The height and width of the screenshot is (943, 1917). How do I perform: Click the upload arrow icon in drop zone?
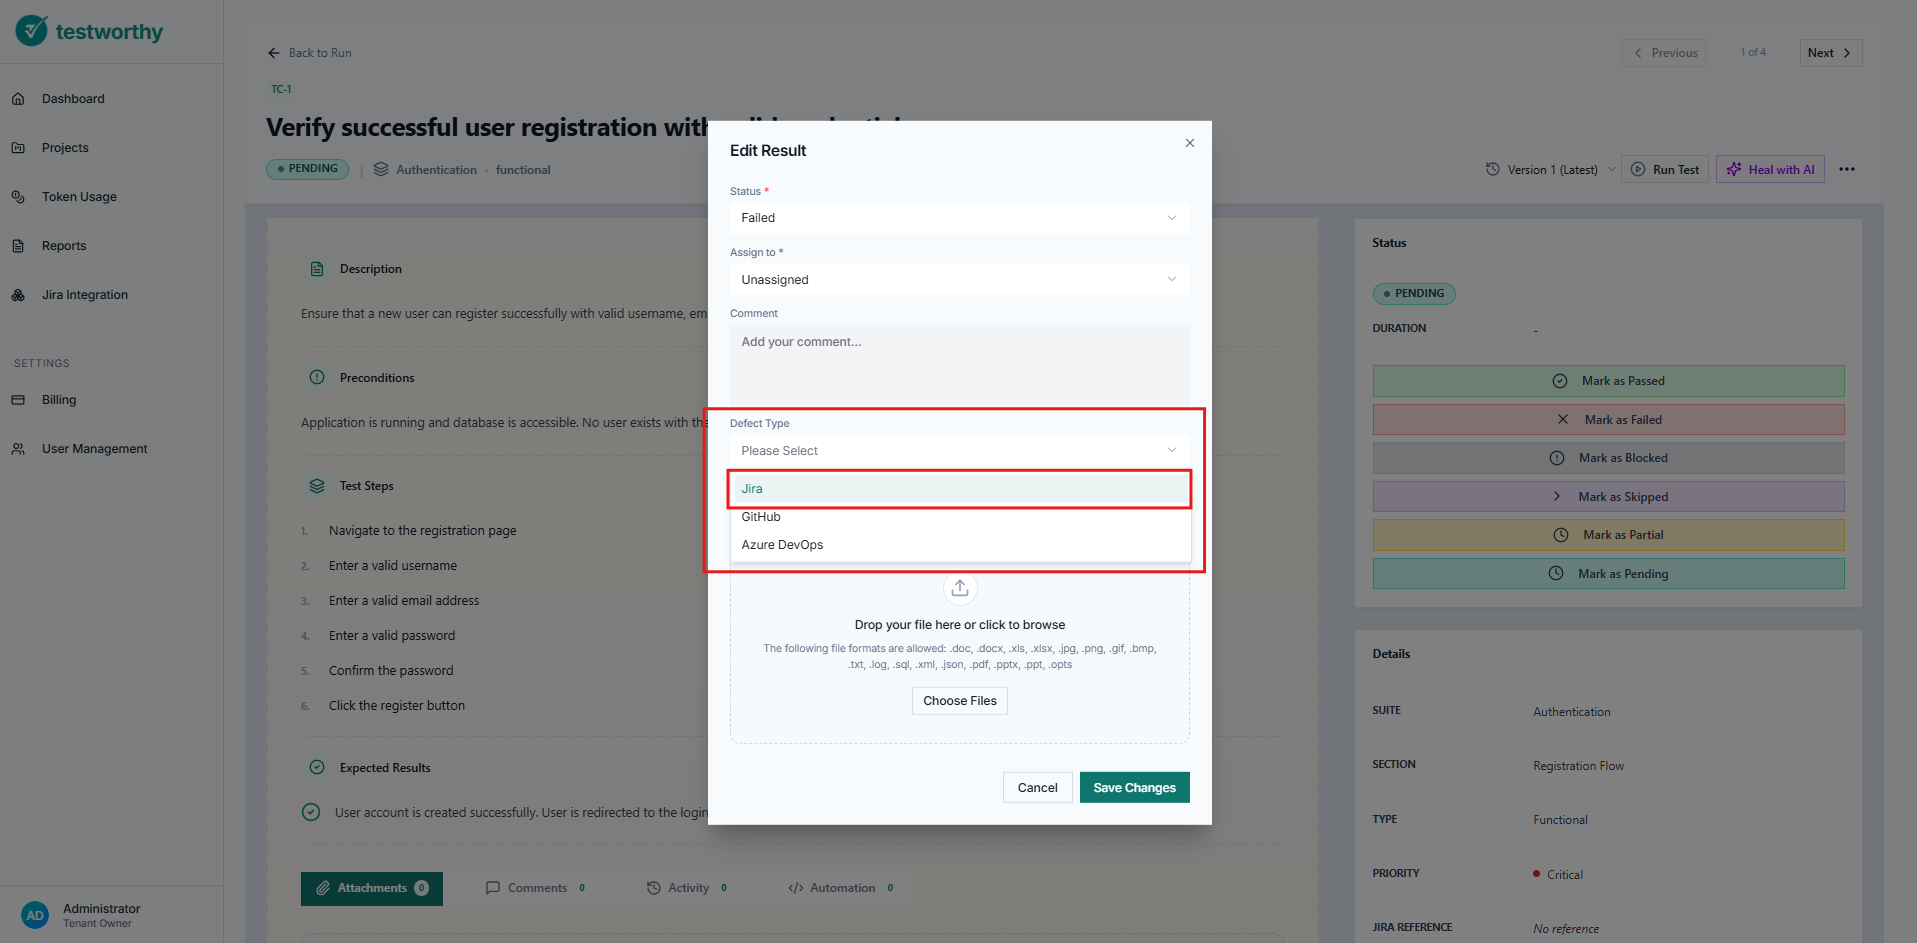click(x=960, y=588)
